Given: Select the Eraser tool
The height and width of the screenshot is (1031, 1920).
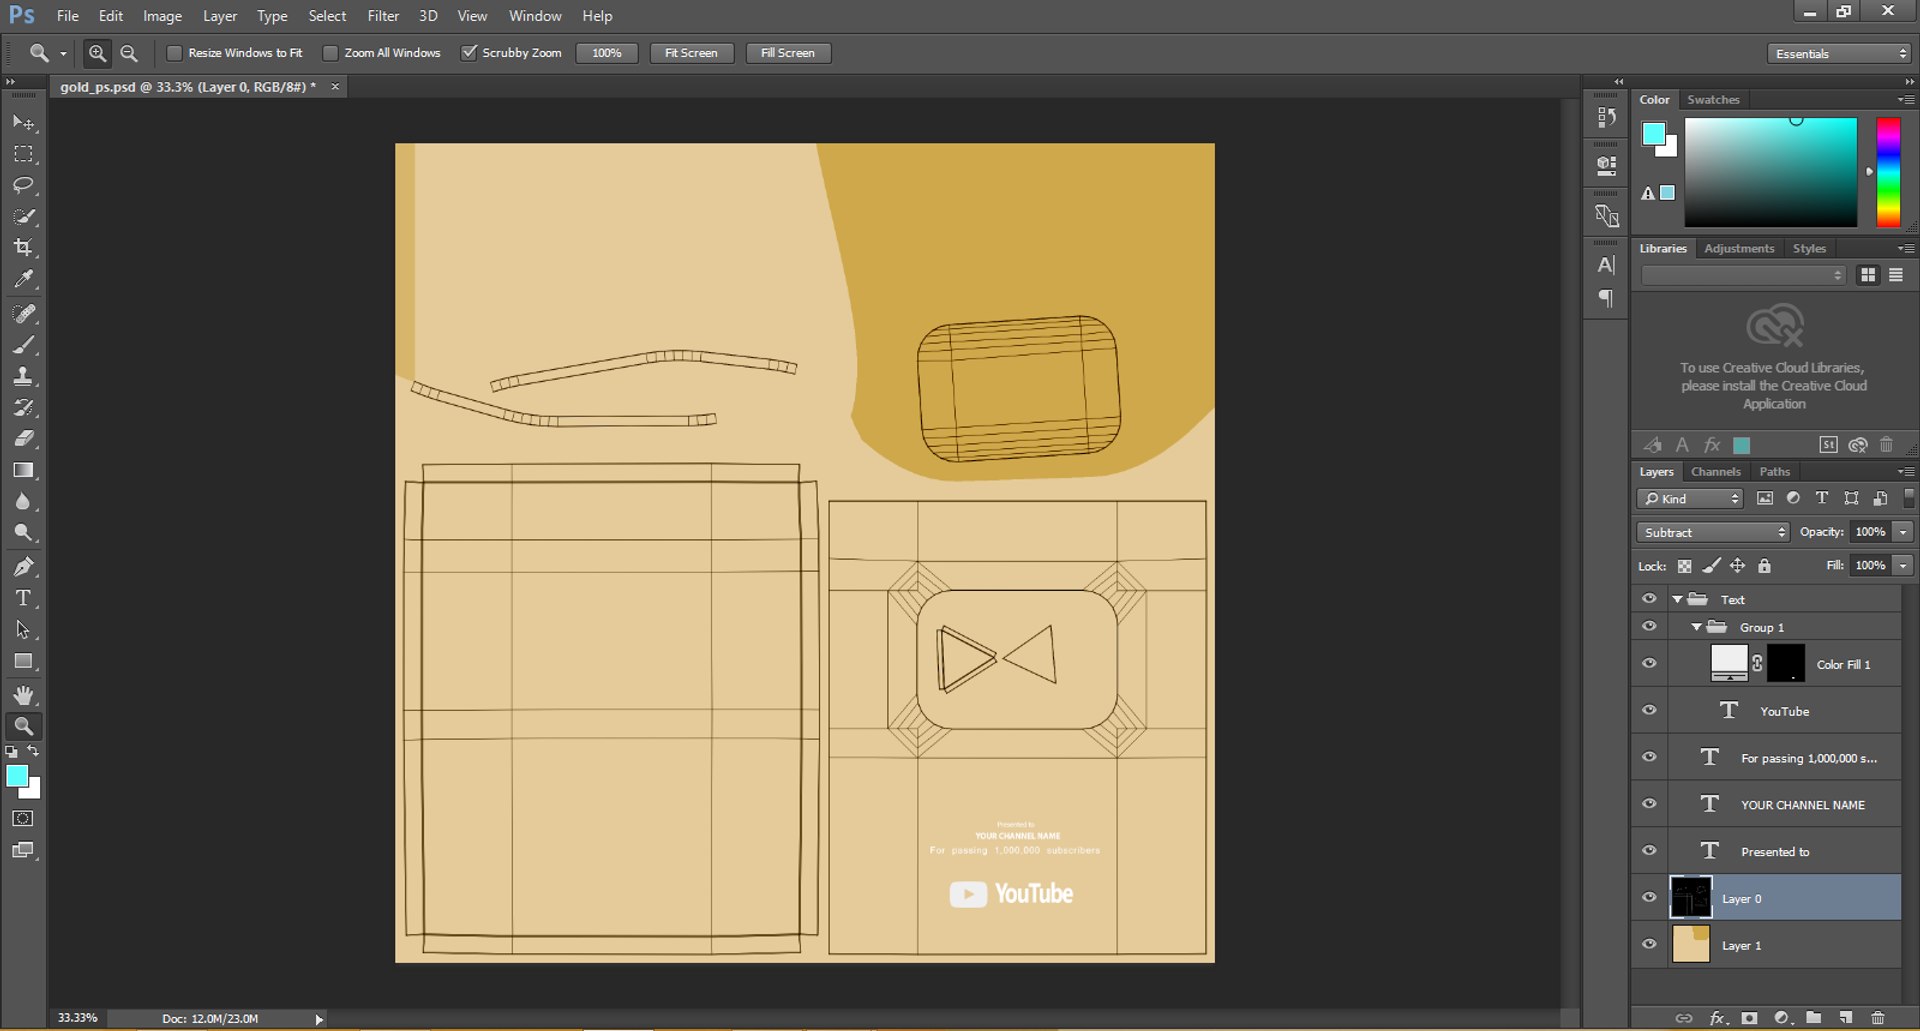Looking at the screenshot, I should click(23, 438).
